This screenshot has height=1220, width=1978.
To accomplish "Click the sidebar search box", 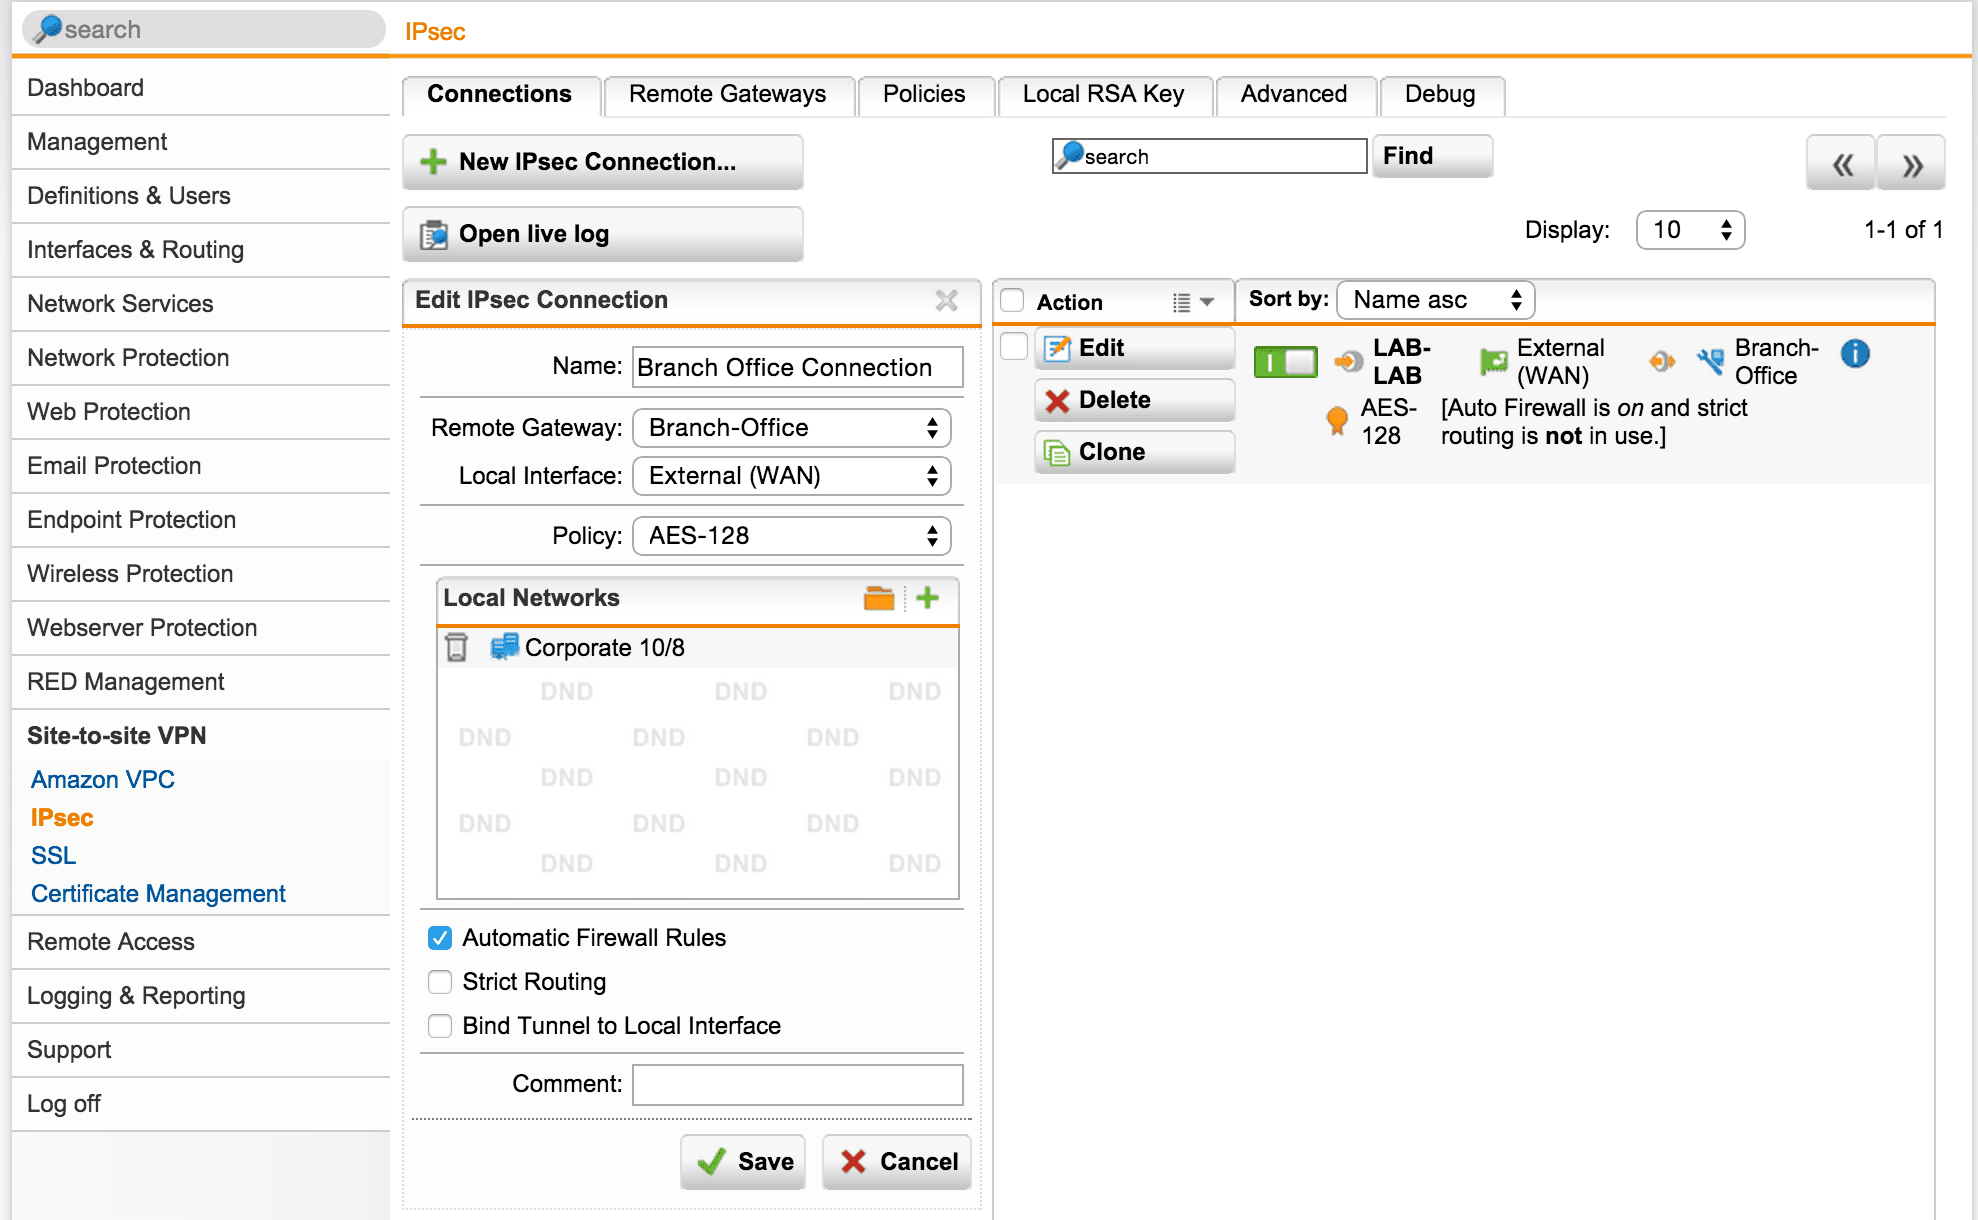I will tap(204, 29).
